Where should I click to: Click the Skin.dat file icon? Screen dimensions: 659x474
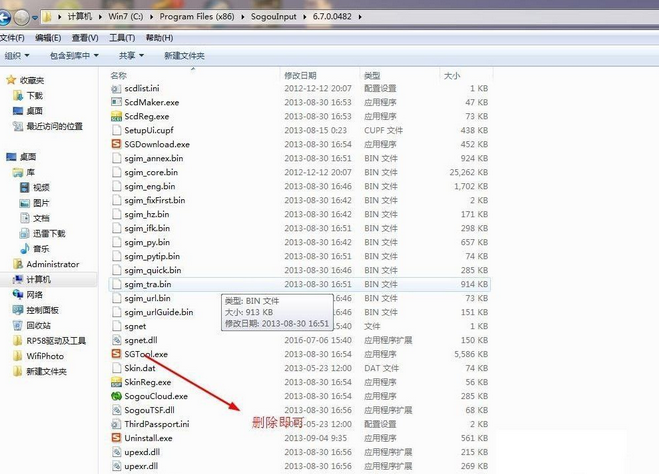click(116, 368)
